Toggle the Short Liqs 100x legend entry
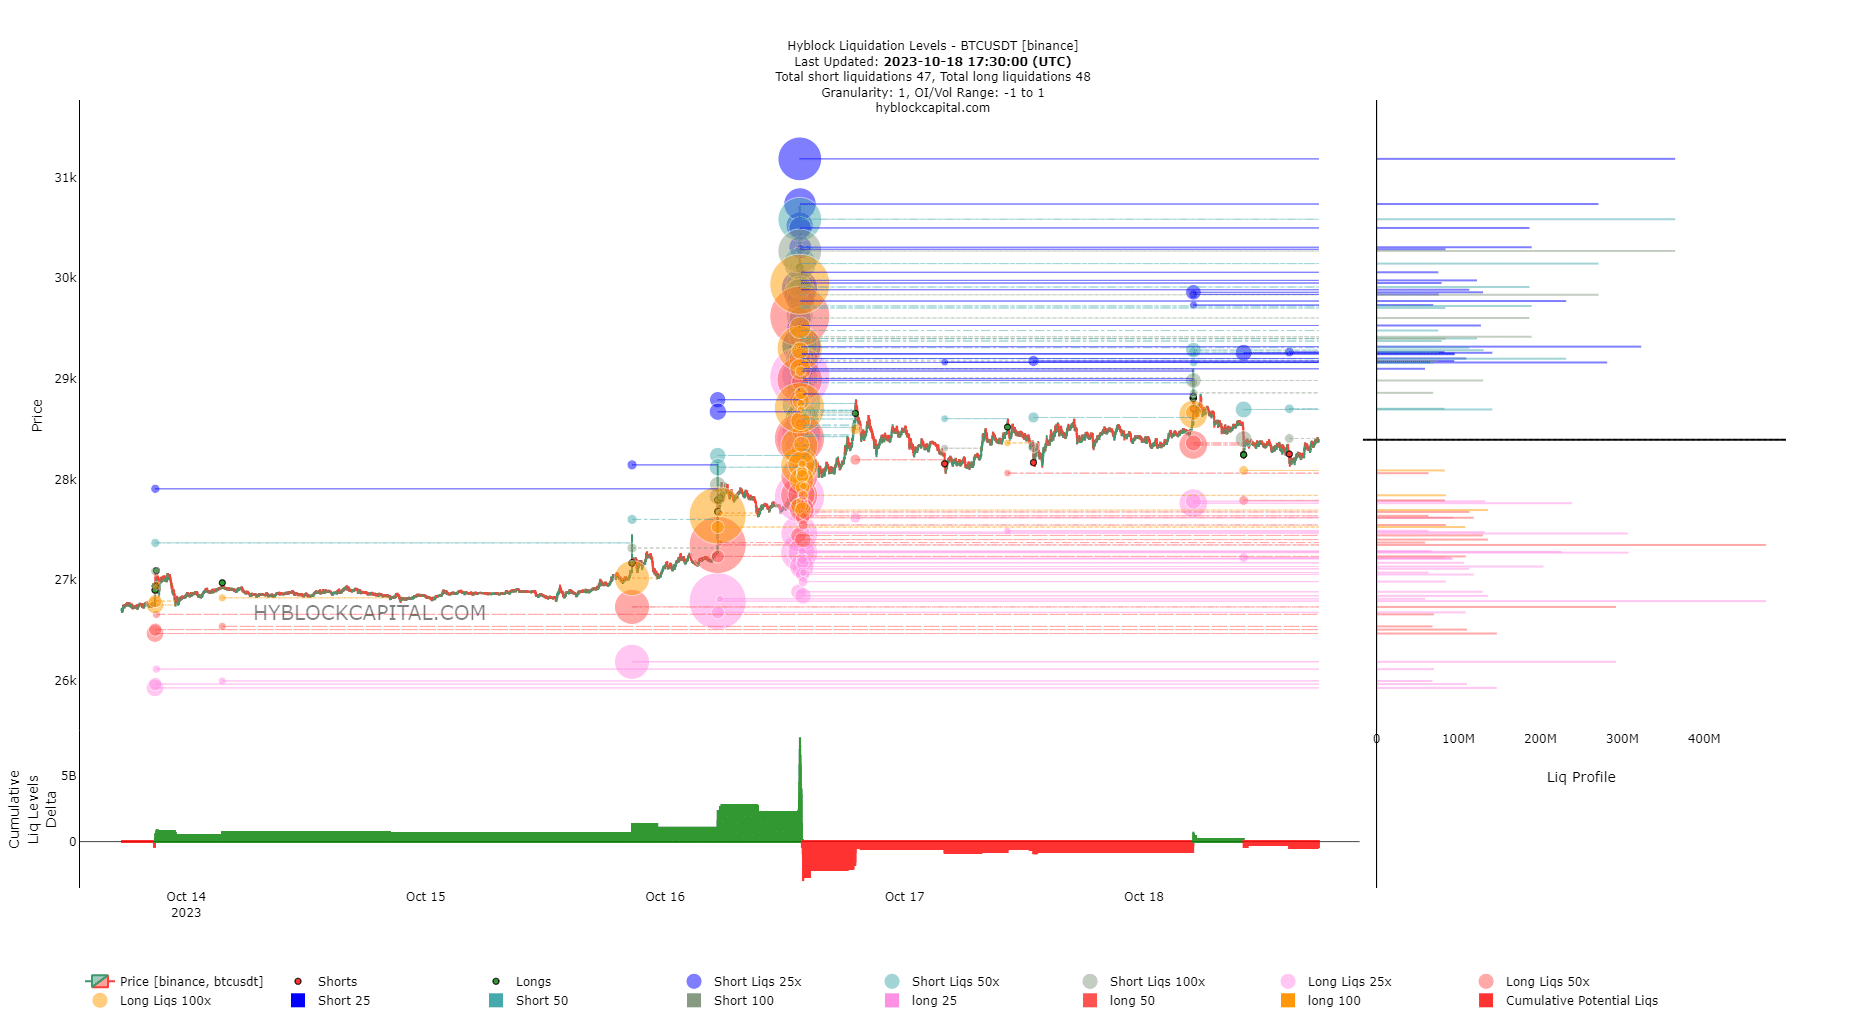1866x1027 pixels. click(1144, 982)
